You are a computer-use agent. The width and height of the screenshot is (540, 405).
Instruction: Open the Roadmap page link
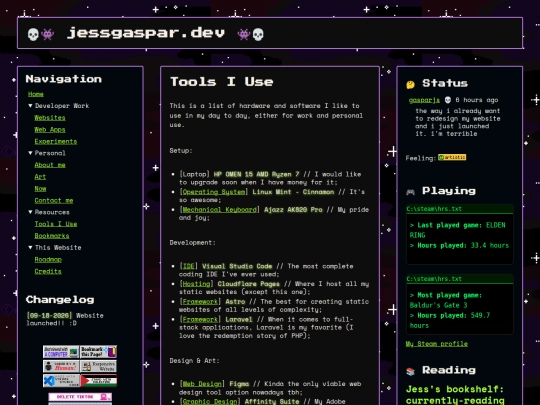(48, 260)
